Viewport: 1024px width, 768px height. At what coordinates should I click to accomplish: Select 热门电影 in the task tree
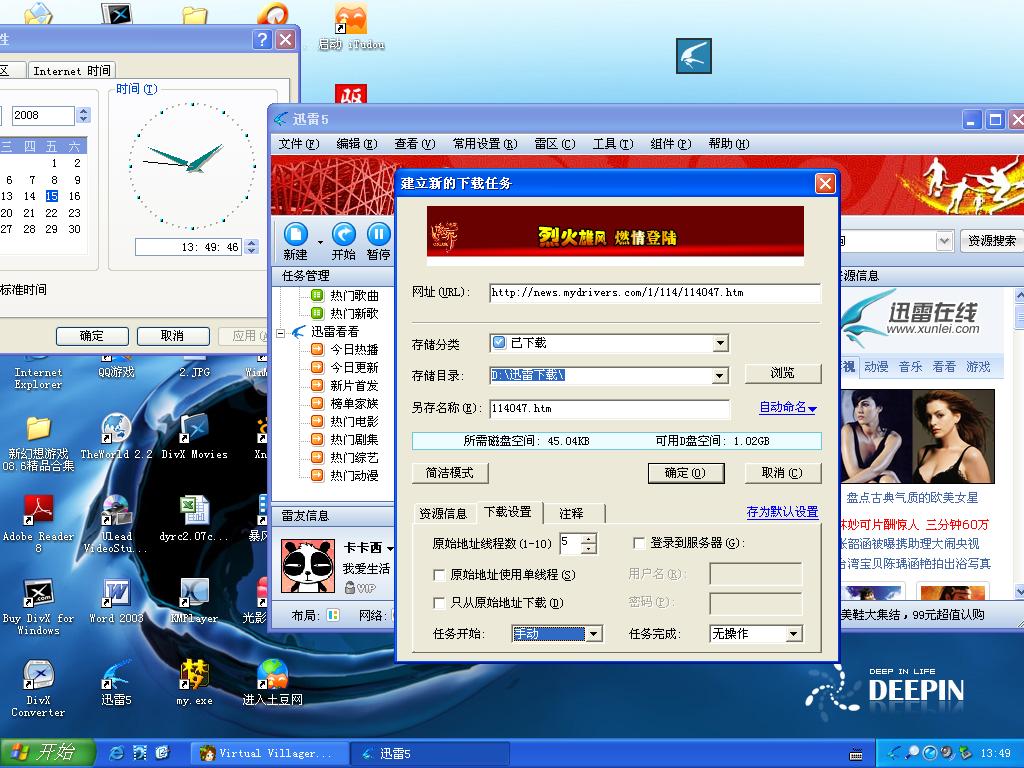[354, 421]
